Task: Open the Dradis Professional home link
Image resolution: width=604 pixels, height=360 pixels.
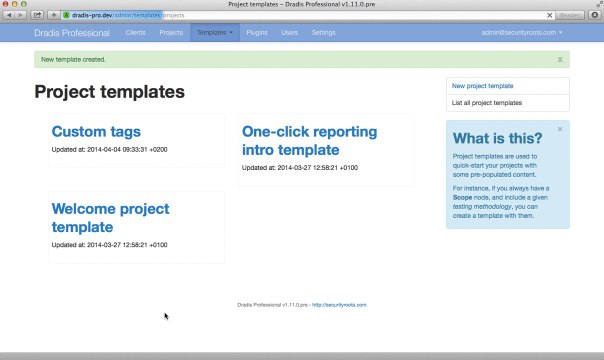Action: pyautogui.click(x=72, y=33)
